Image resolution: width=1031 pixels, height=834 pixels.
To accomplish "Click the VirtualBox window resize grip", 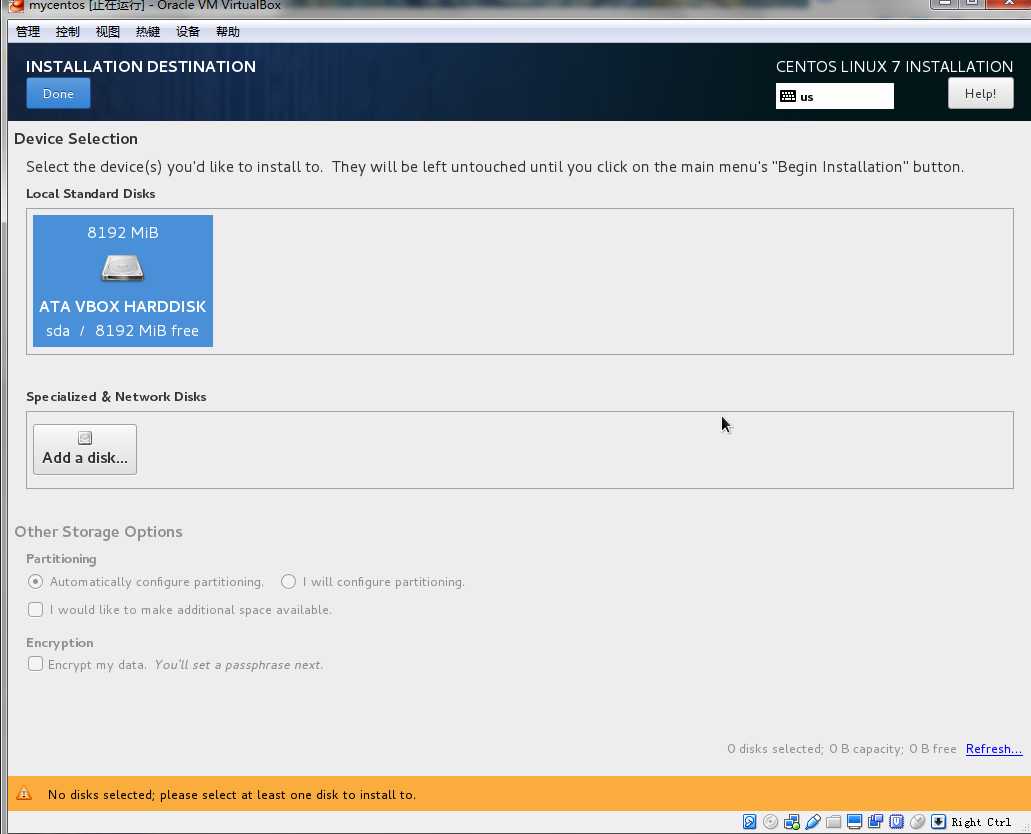I will (1026, 829).
